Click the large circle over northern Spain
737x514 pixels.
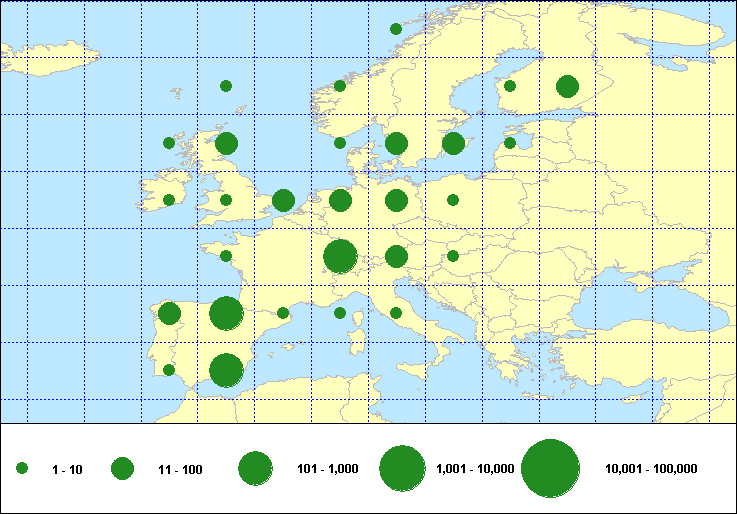(226, 314)
